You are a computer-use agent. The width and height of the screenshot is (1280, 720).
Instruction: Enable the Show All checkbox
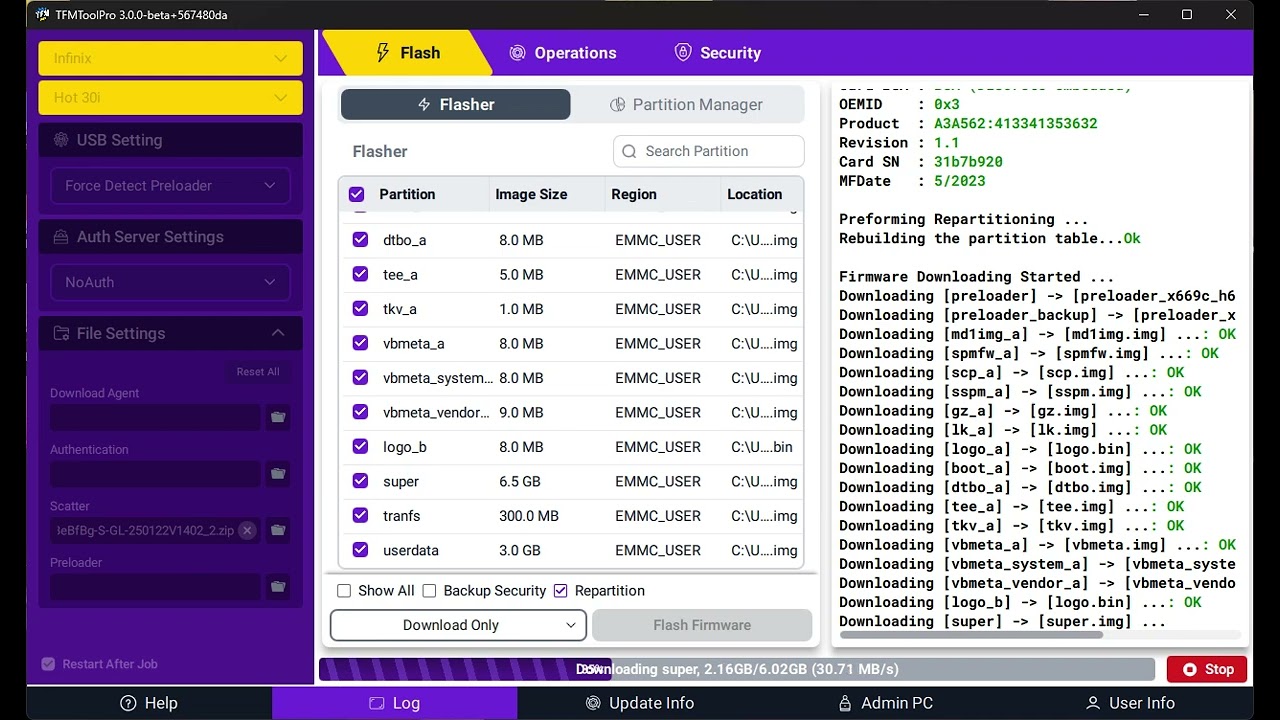[344, 591]
